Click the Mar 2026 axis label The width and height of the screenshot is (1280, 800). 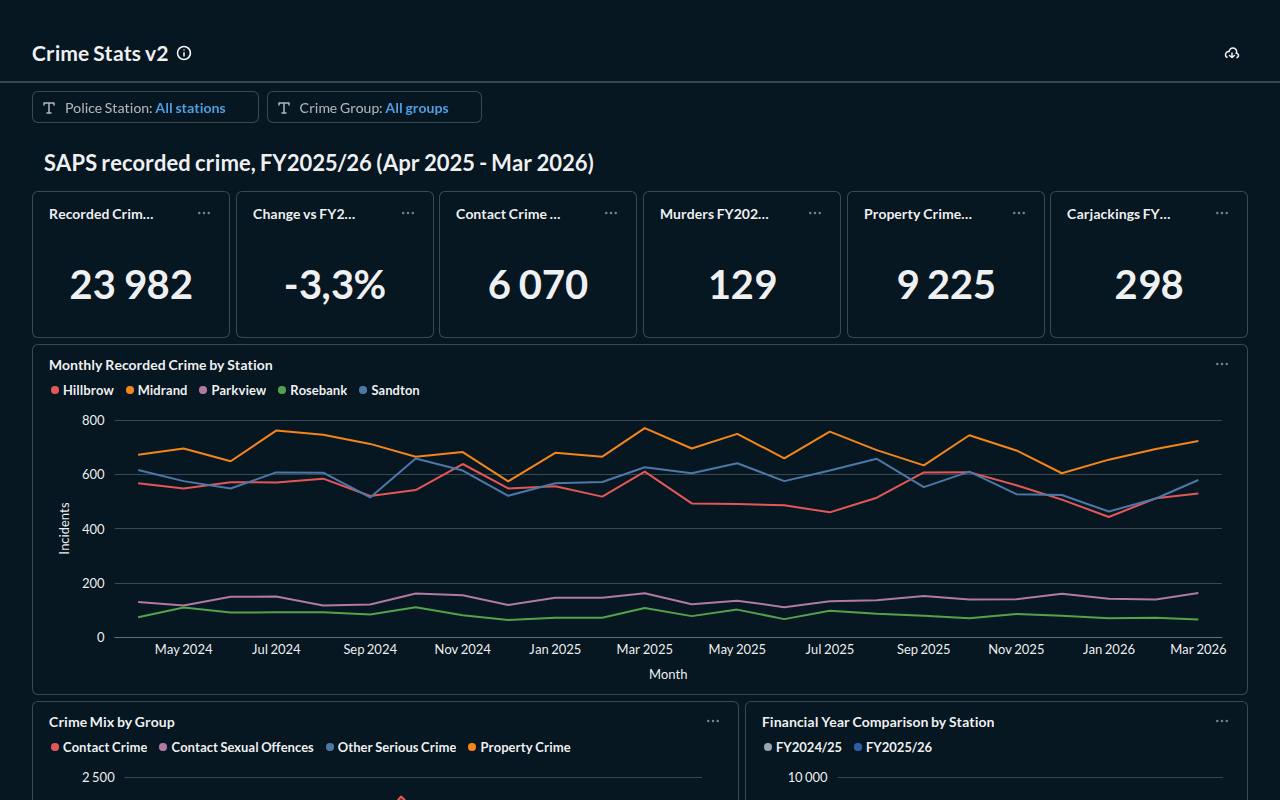1198,649
